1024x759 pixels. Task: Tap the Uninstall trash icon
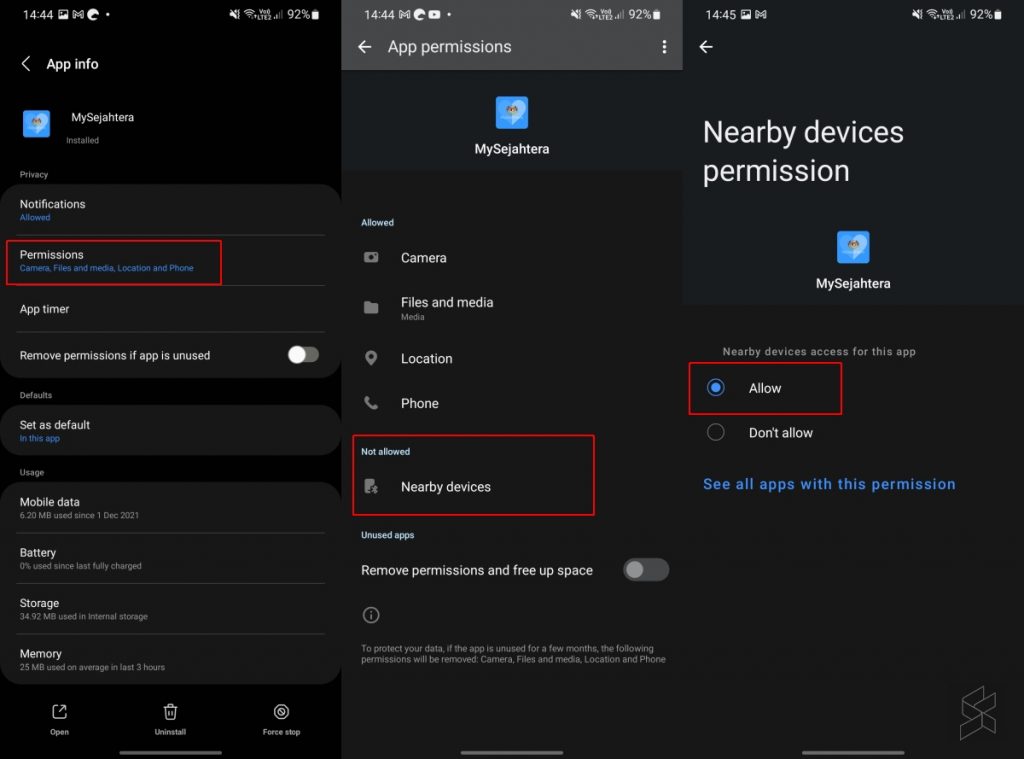(170, 711)
